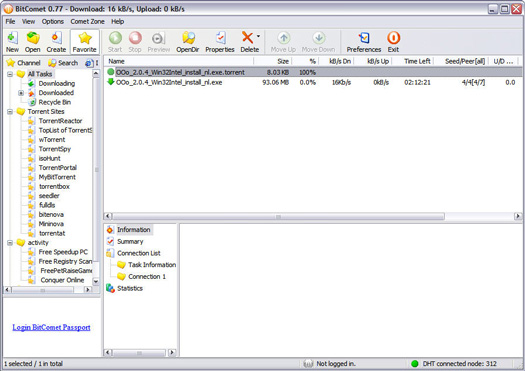Open the Options menu
Screen dimensions: 525x371
click(53, 21)
